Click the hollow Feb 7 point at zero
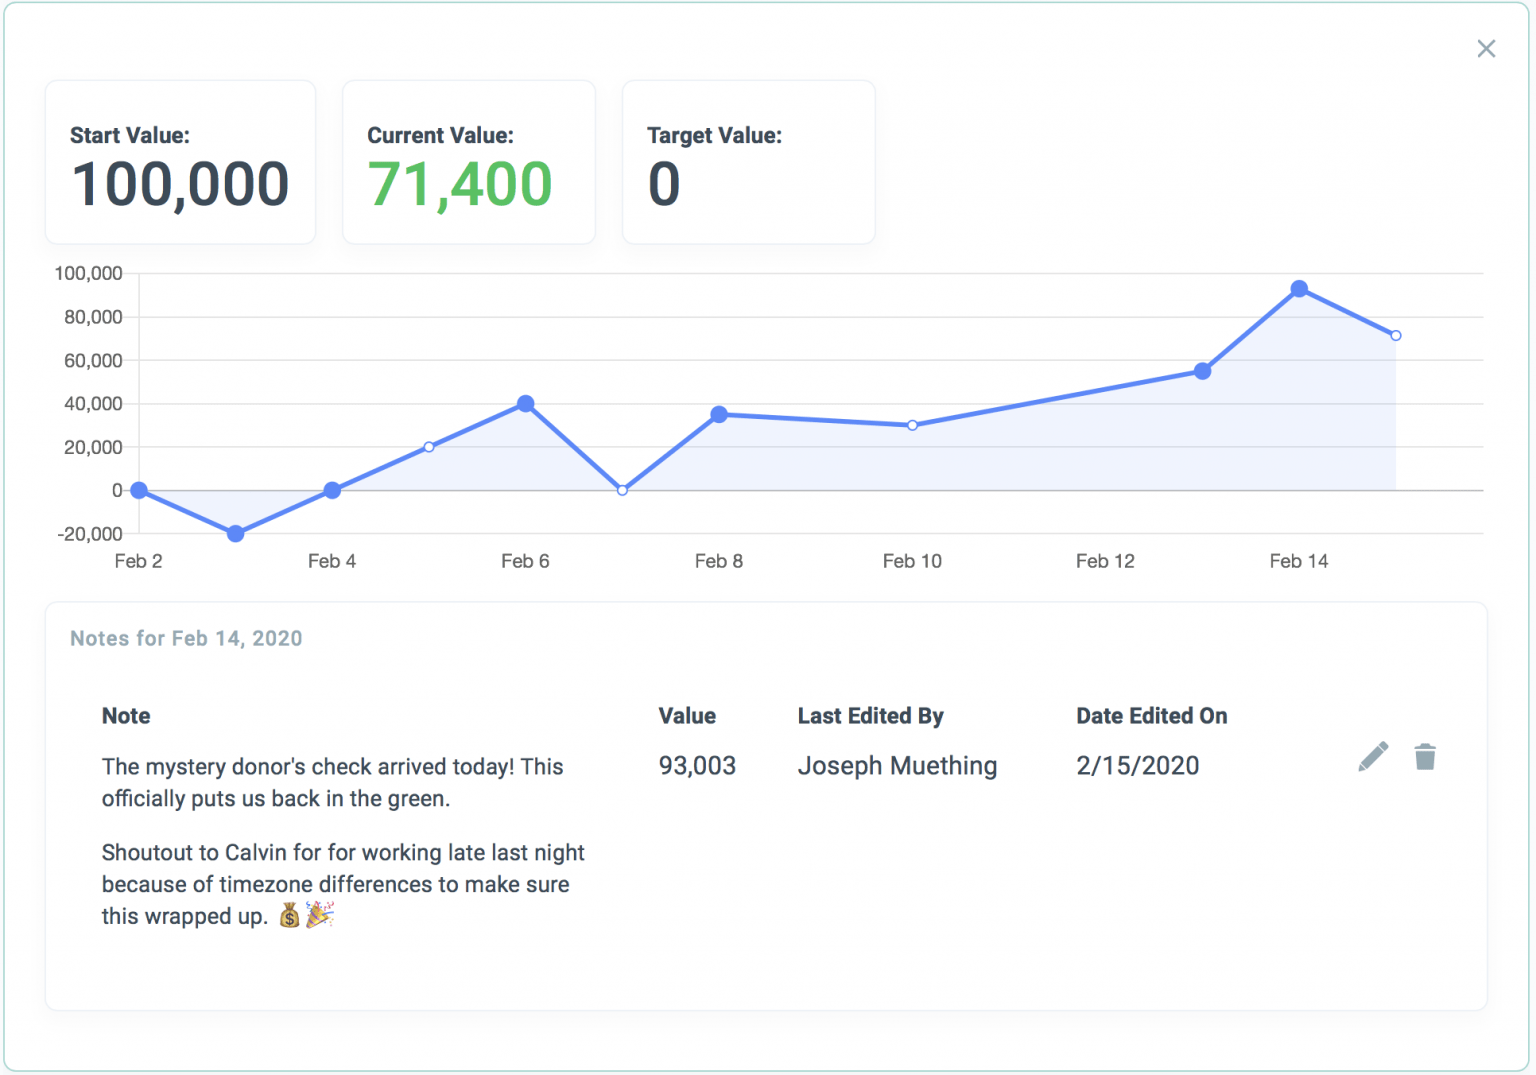Image resolution: width=1536 pixels, height=1075 pixels. click(622, 490)
